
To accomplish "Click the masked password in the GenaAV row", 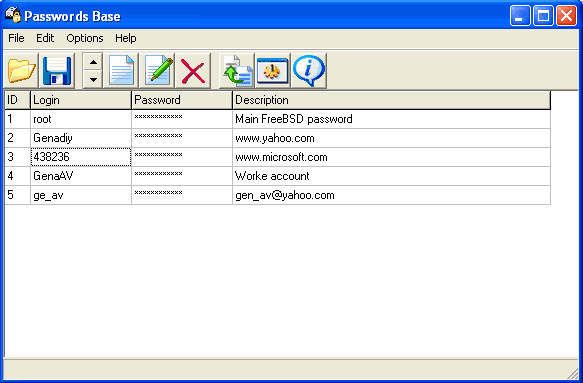I will [x=182, y=176].
